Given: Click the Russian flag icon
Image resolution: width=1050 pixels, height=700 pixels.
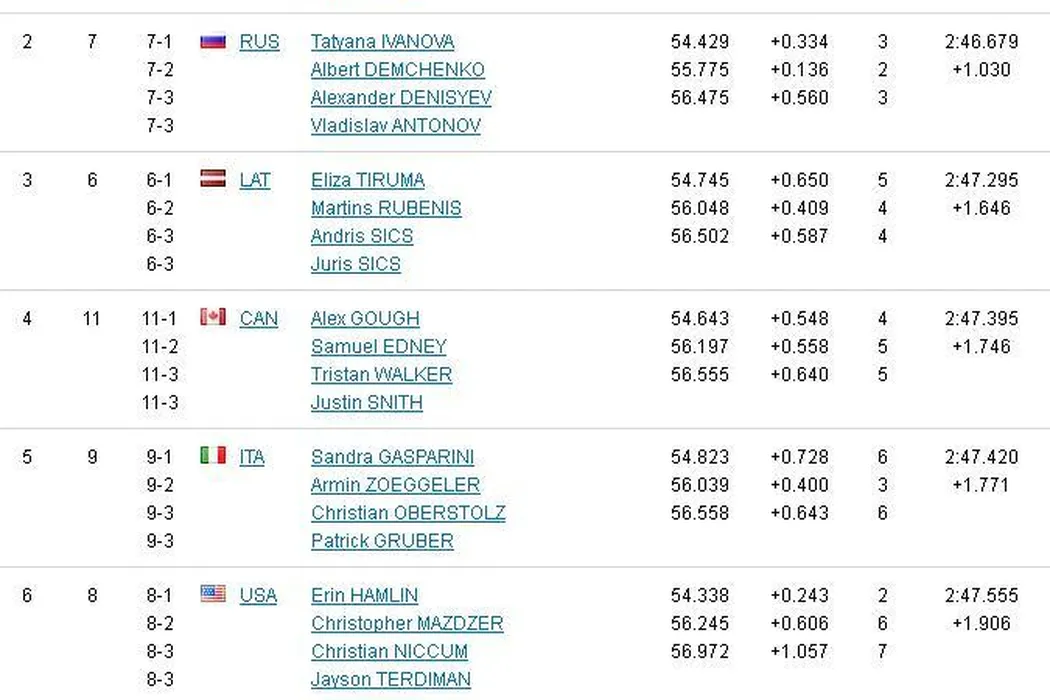Looking at the screenshot, I should point(213,41).
